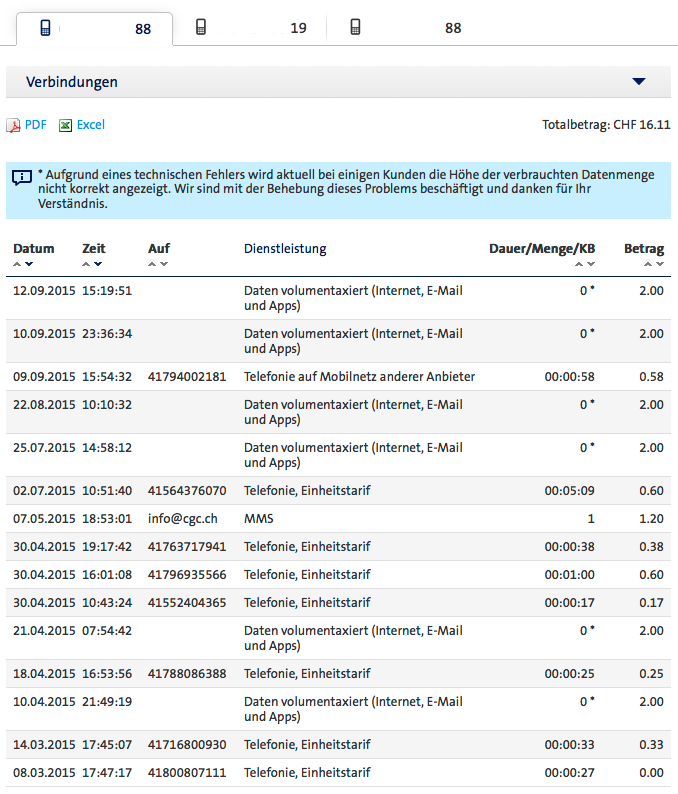Click the Betrag column header

click(x=644, y=249)
